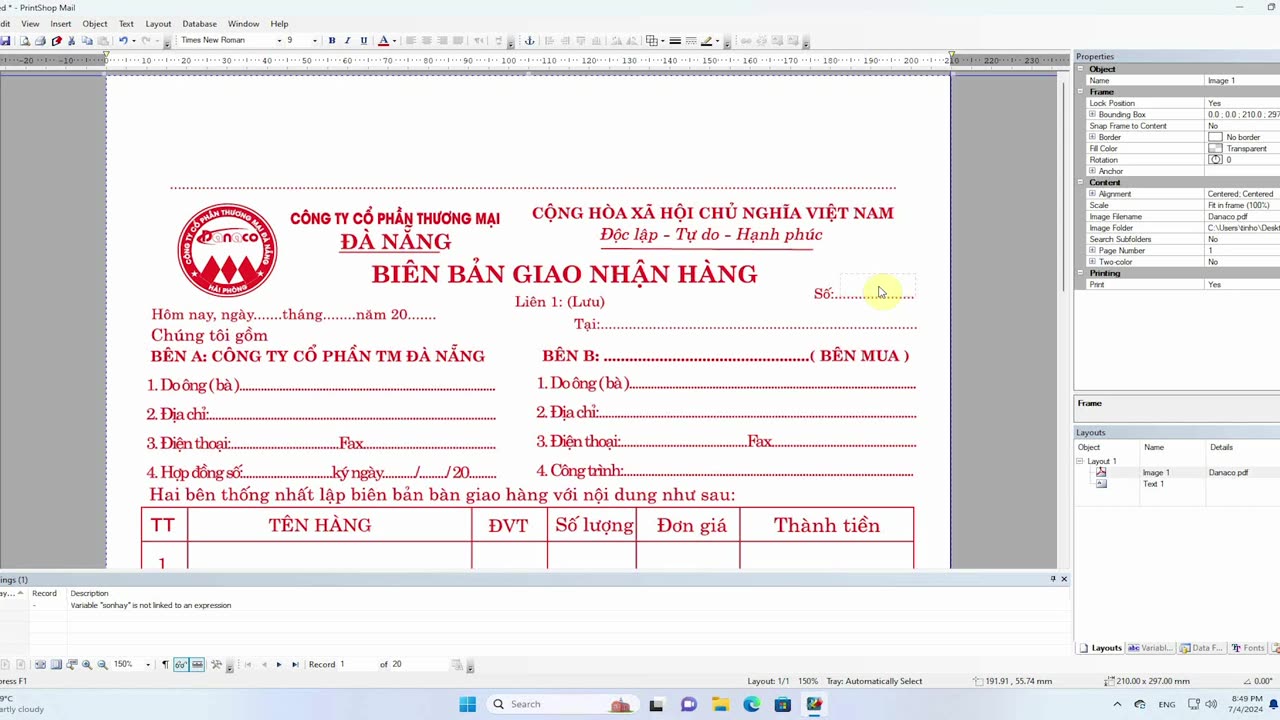This screenshot has height=720, width=1280.
Task: Toggle Bold formatting
Action: pyautogui.click(x=332, y=41)
